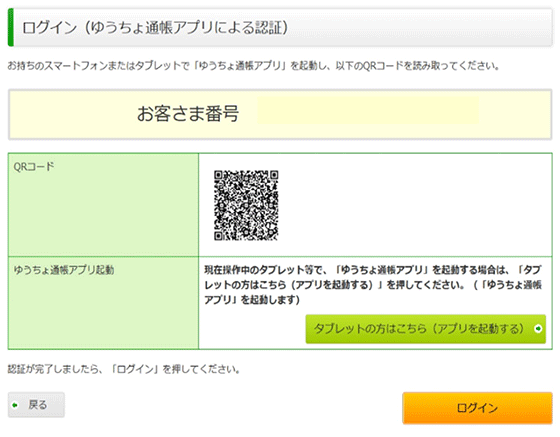Click the orange ログイン button
Viewport: 560px width, 437px height.
[477, 408]
